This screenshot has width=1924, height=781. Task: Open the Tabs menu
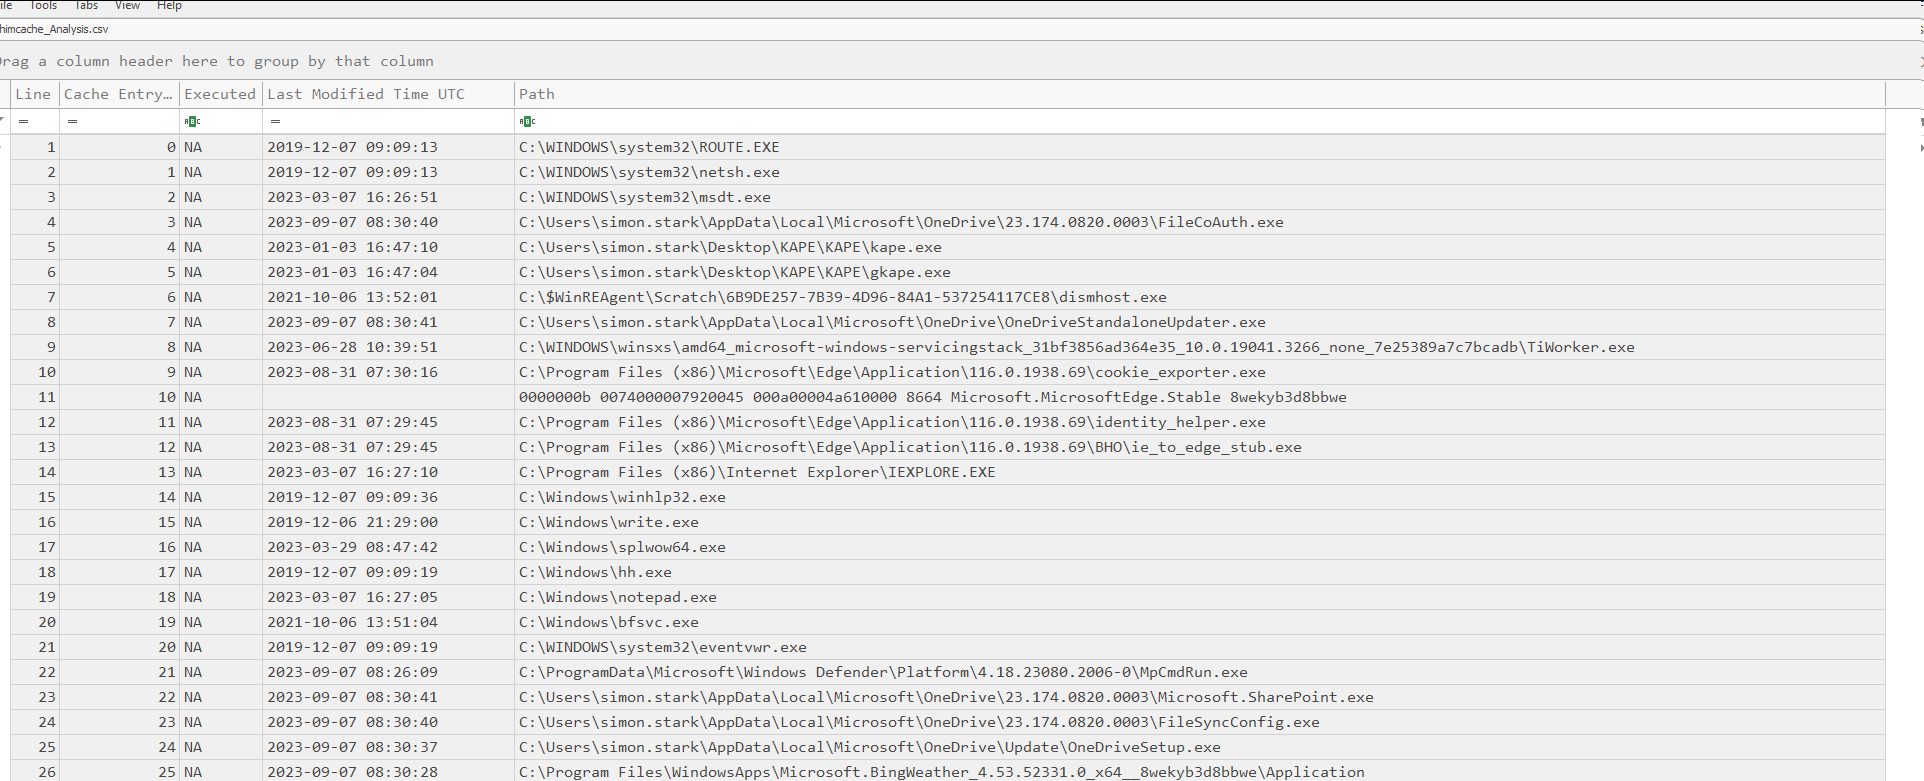coord(86,6)
